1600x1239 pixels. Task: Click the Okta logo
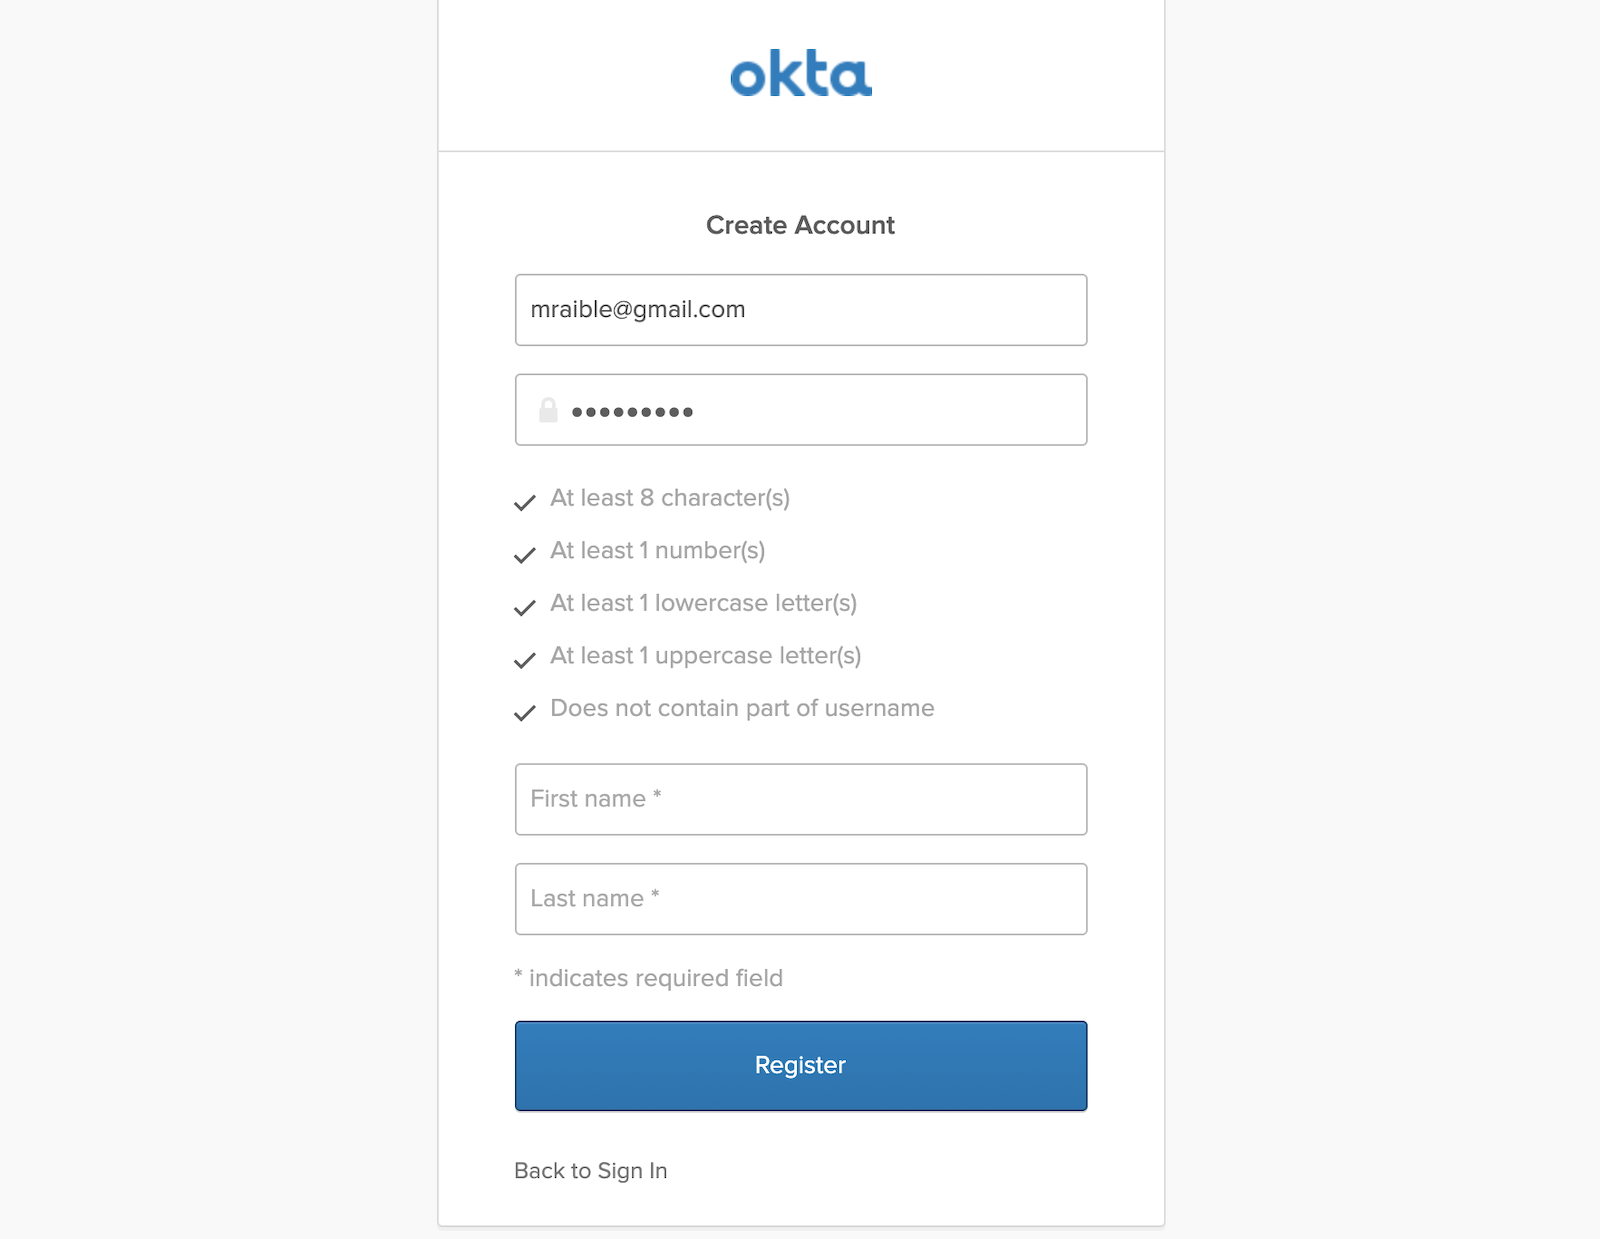click(800, 75)
